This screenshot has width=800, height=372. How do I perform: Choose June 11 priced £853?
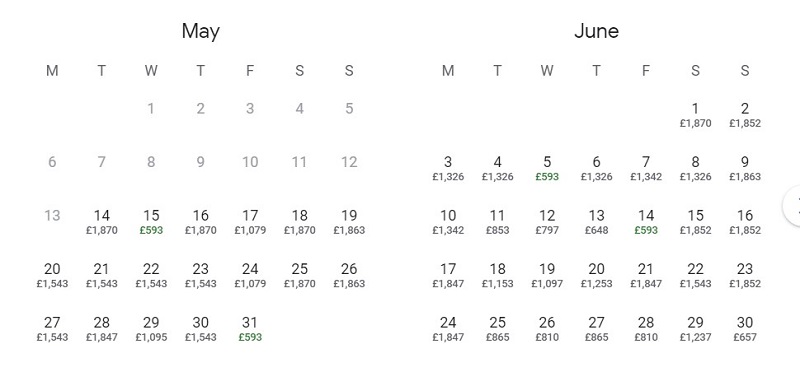click(497, 222)
